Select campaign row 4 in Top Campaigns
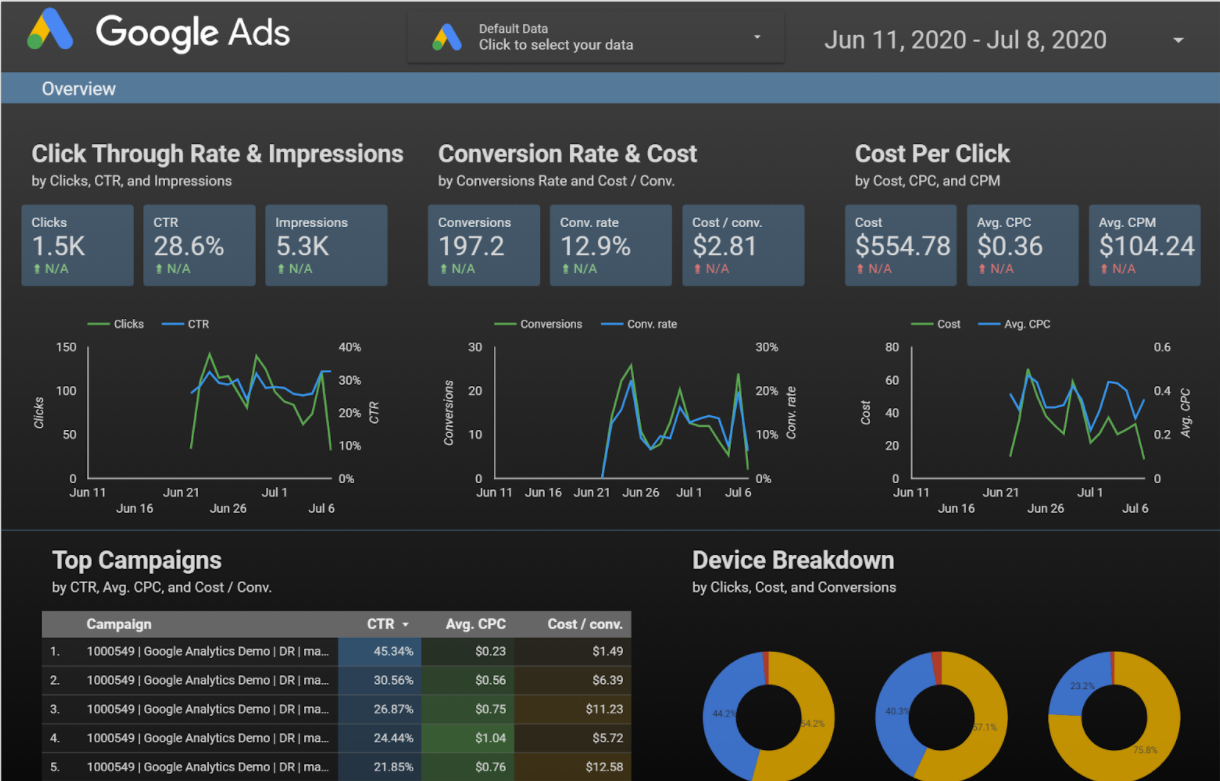 [x=336, y=738]
